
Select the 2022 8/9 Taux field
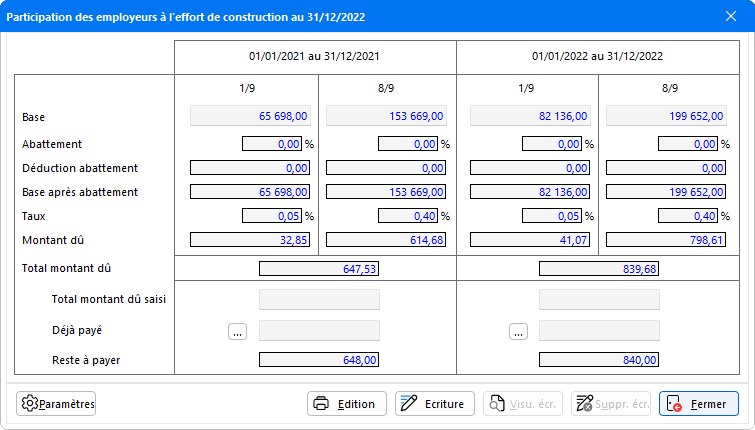click(688, 216)
